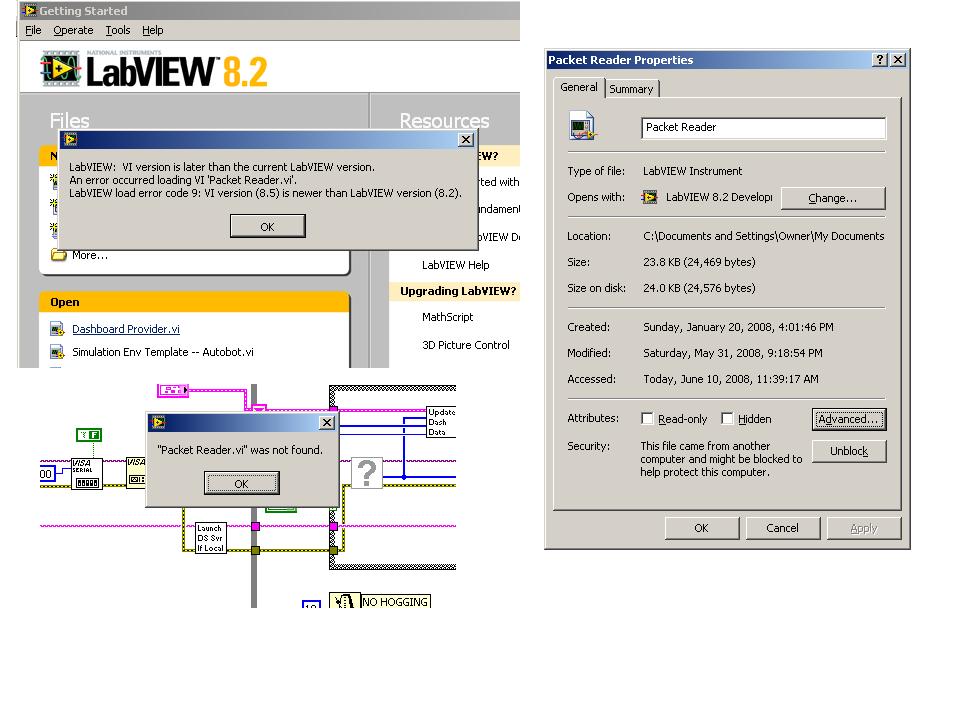This screenshot has height=719, width=959.
Task: Click the Open section header
Action: tap(194, 302)
